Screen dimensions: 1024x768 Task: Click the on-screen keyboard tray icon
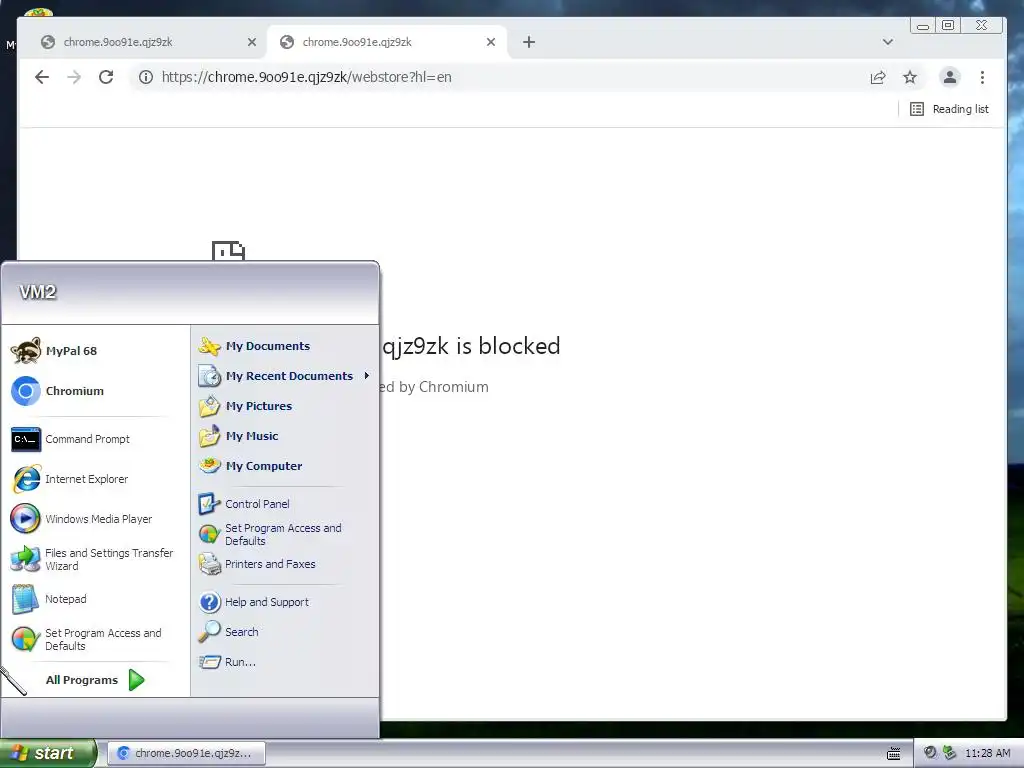[x=893, y=754]
